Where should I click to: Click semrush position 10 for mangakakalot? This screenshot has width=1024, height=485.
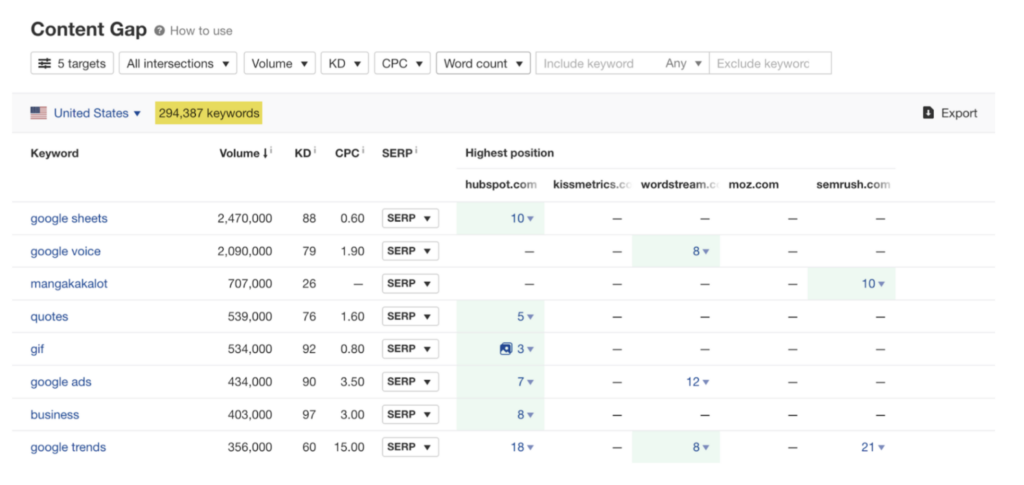(x=873, y=284)
